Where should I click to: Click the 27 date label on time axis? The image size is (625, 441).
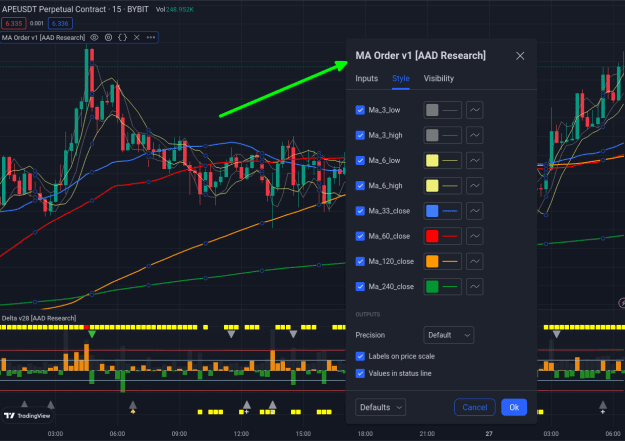(489, 434)
